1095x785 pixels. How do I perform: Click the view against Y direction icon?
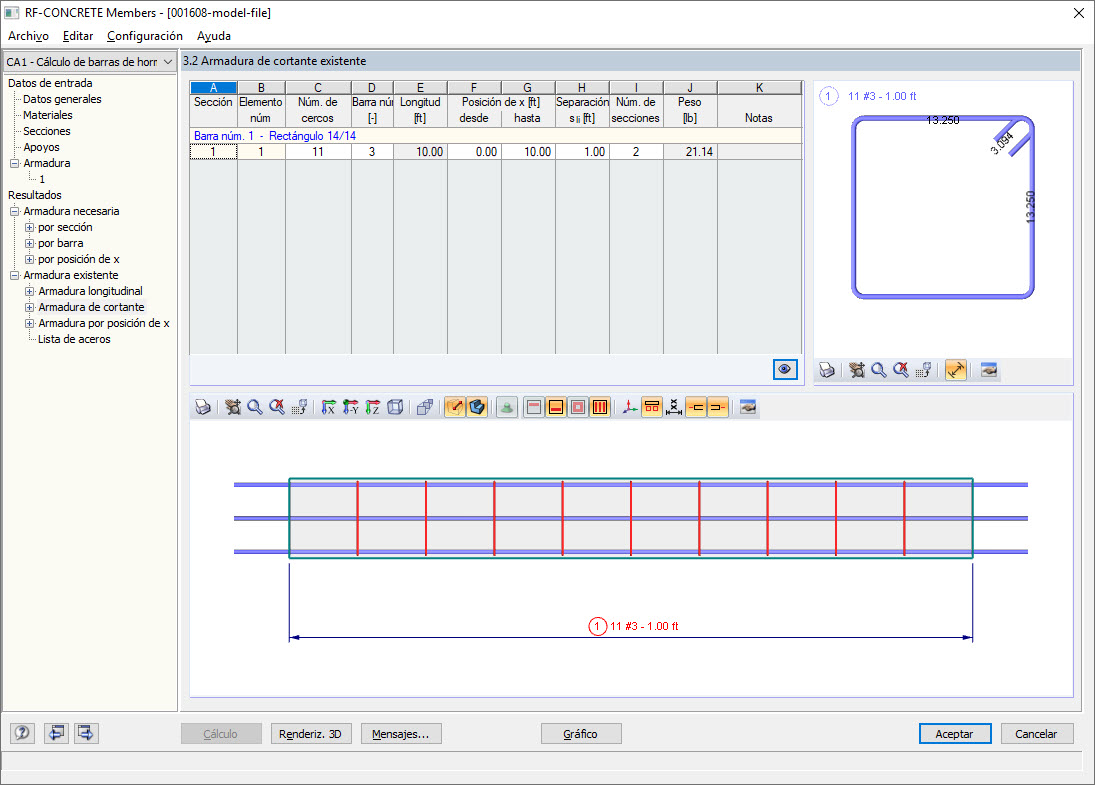tap(351, 407)
